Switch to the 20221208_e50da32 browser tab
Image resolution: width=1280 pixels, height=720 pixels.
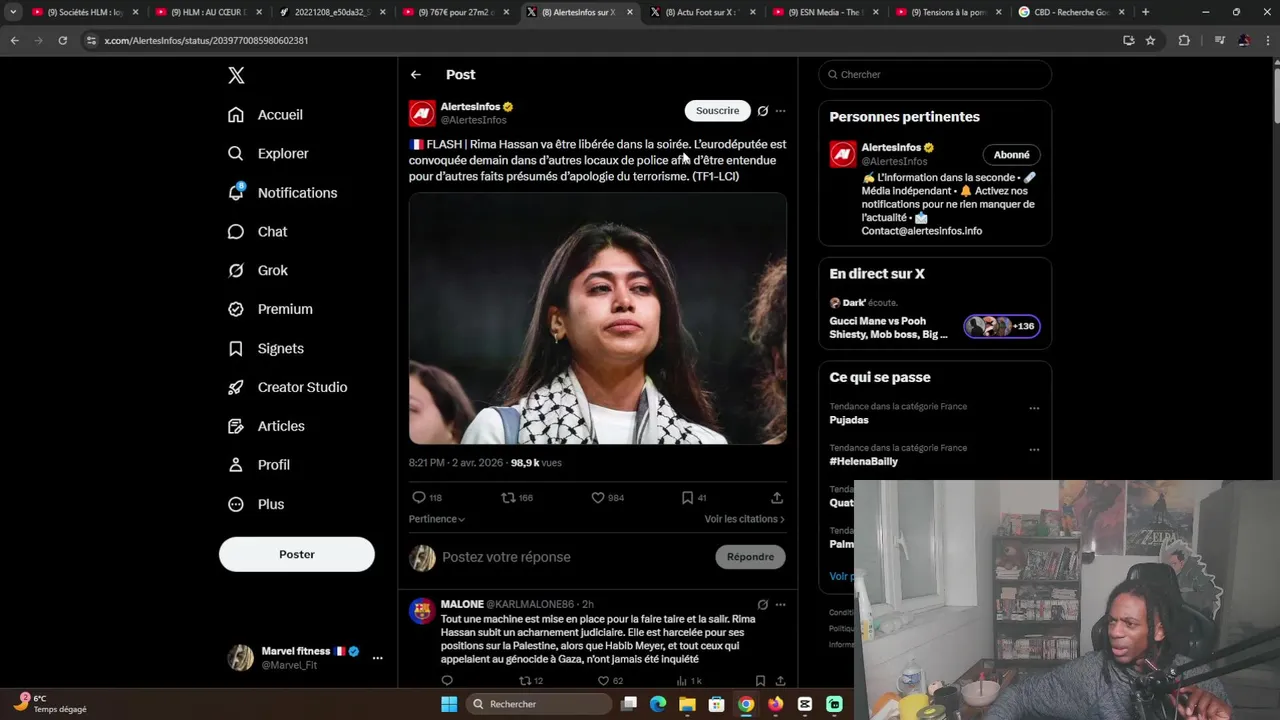[331, 12]
